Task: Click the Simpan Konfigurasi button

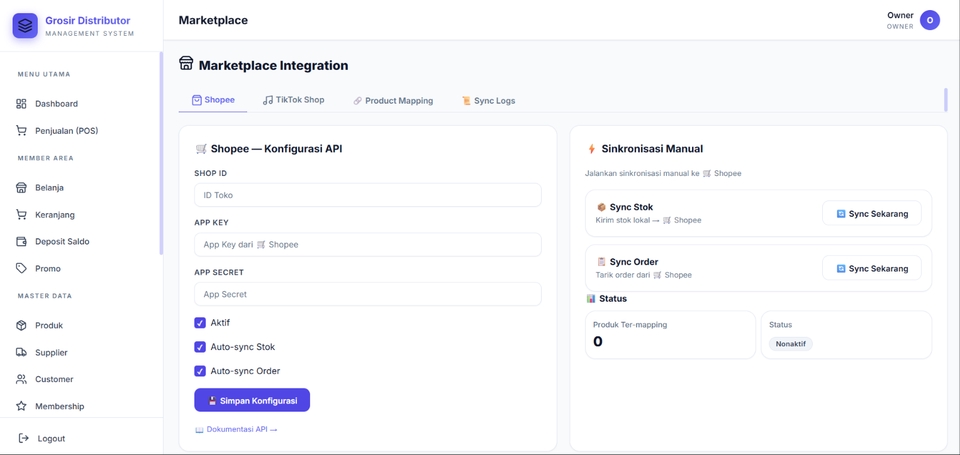Action: coord(252,400)
